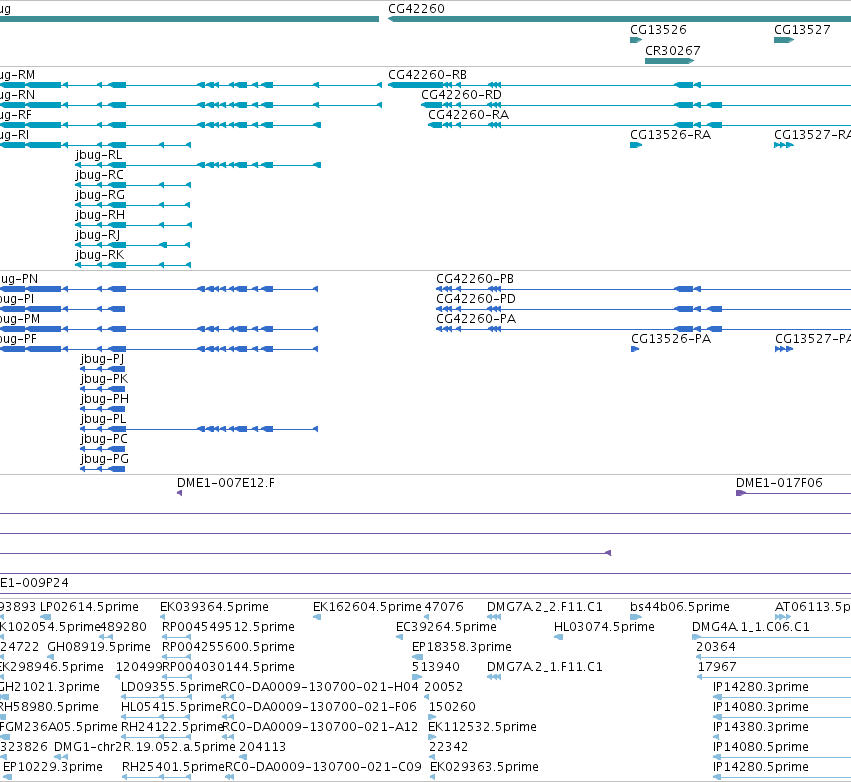Select protein label CG42260-PB
Screen dimensions: 851x782
(x=475, y=279)
